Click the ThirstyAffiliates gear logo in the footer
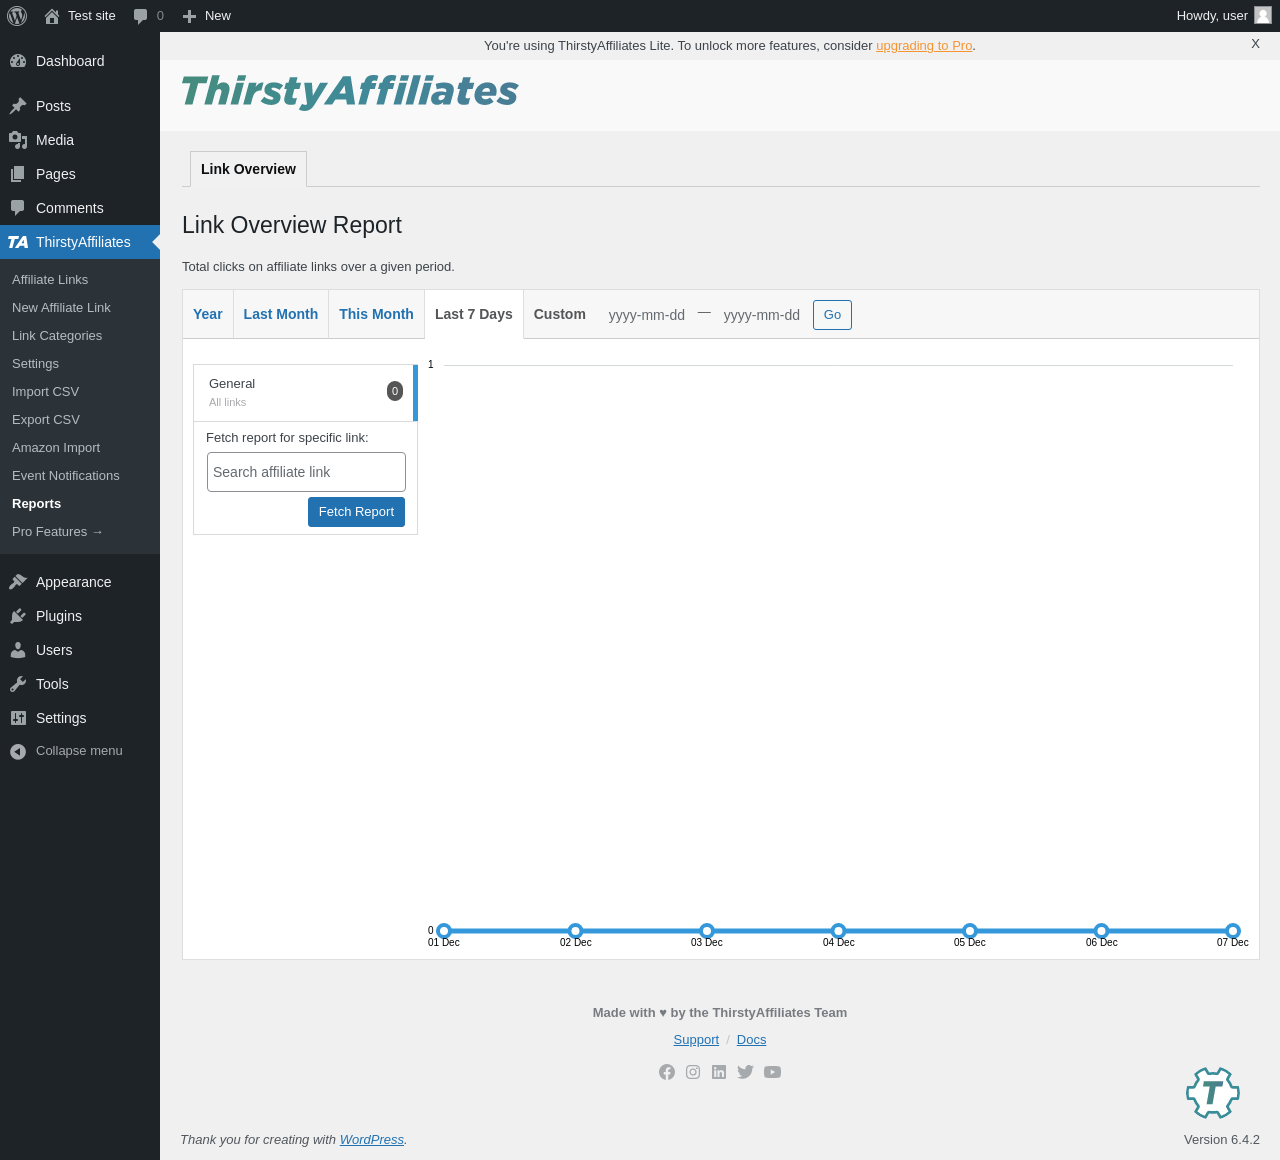This screenshot has height=1160, width=1280. (x=1213, y=1093)
